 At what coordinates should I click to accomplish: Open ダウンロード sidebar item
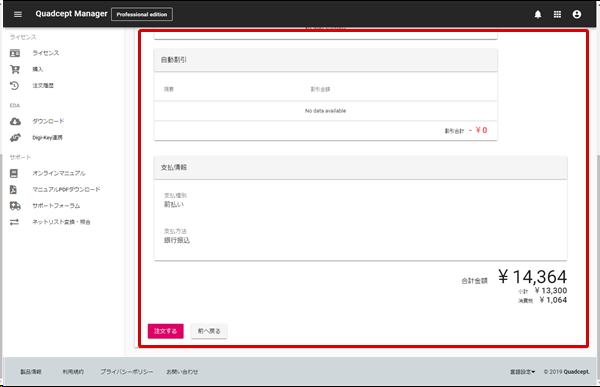click(x=48, y=121)
